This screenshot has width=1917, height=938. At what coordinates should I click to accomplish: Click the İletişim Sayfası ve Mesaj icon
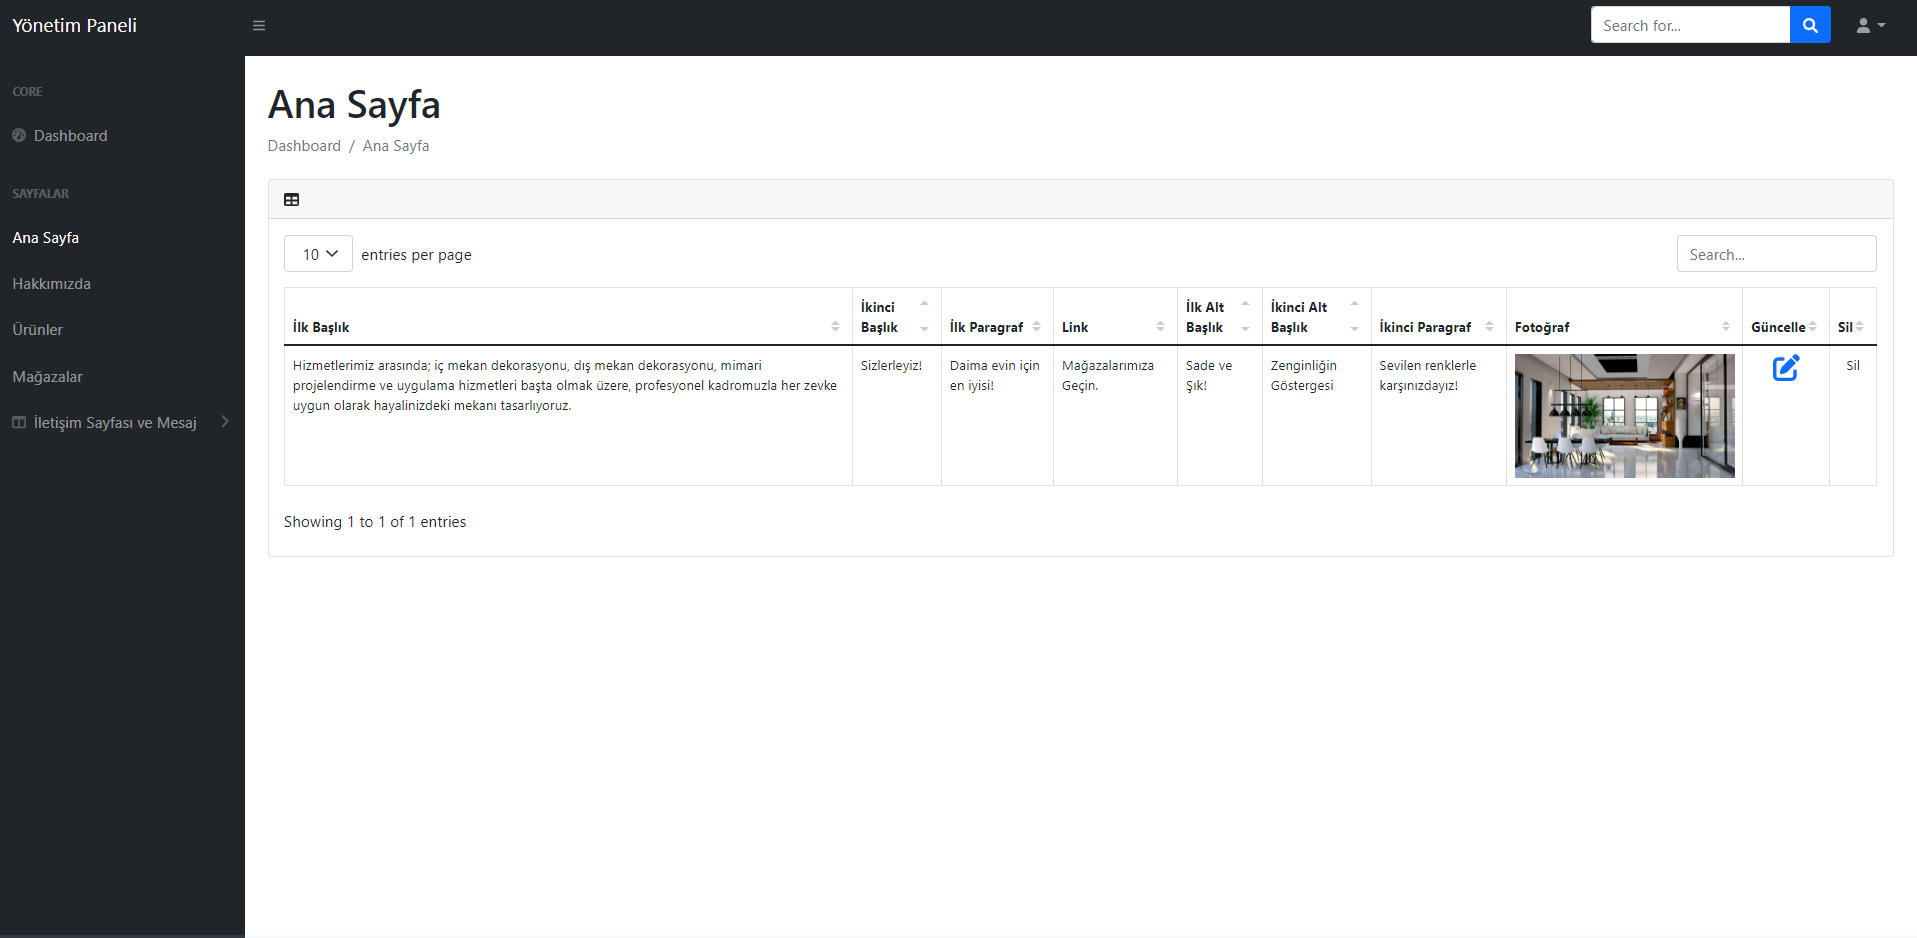pyautogui.click(x=19, y=422)
